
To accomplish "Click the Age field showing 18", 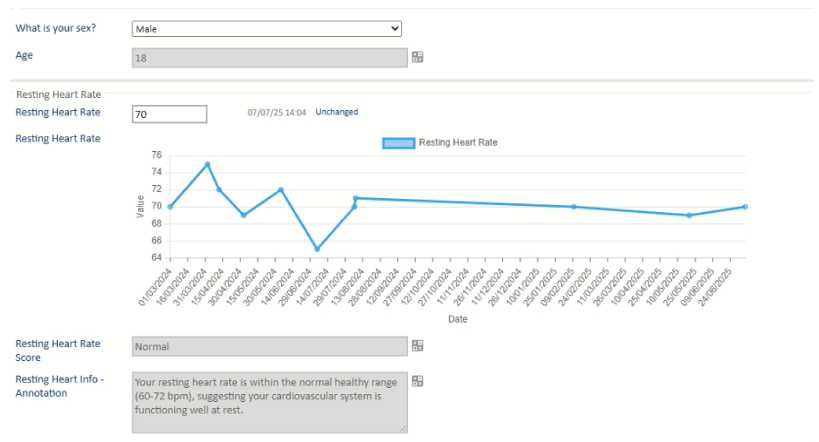I will [269, 57].
